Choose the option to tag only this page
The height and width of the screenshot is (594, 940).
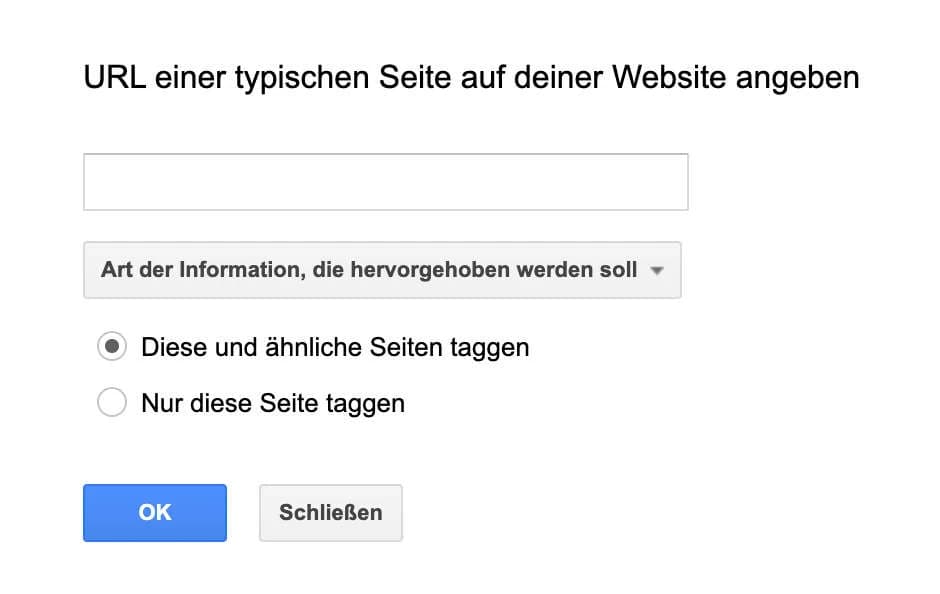click(112, 404)
